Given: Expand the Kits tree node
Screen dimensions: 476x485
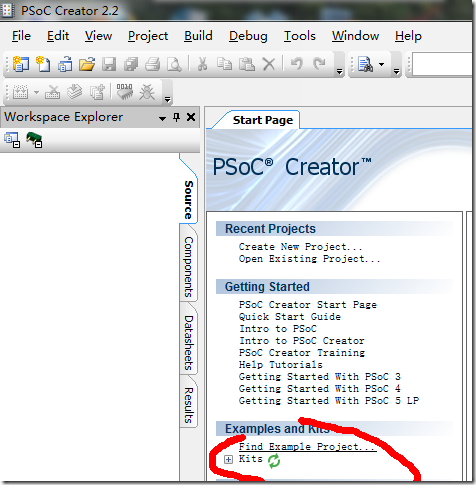Looking at the screenshot, I should tap(228, 460).
